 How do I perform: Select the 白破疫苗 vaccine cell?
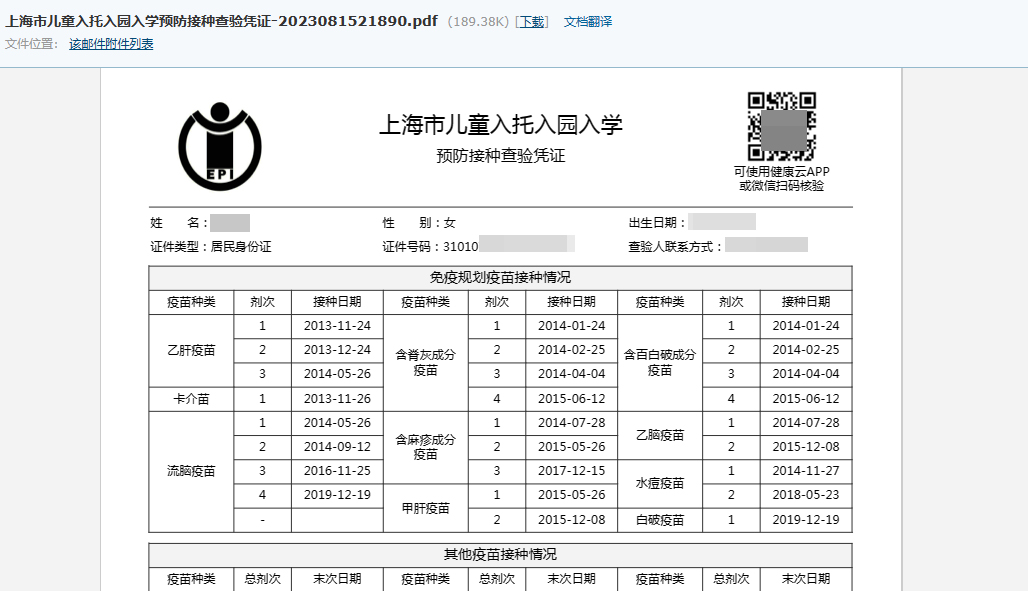[660, 520]
